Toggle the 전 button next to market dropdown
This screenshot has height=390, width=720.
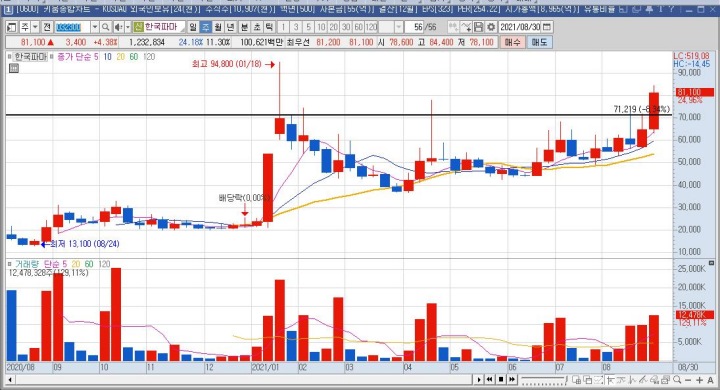47,27
